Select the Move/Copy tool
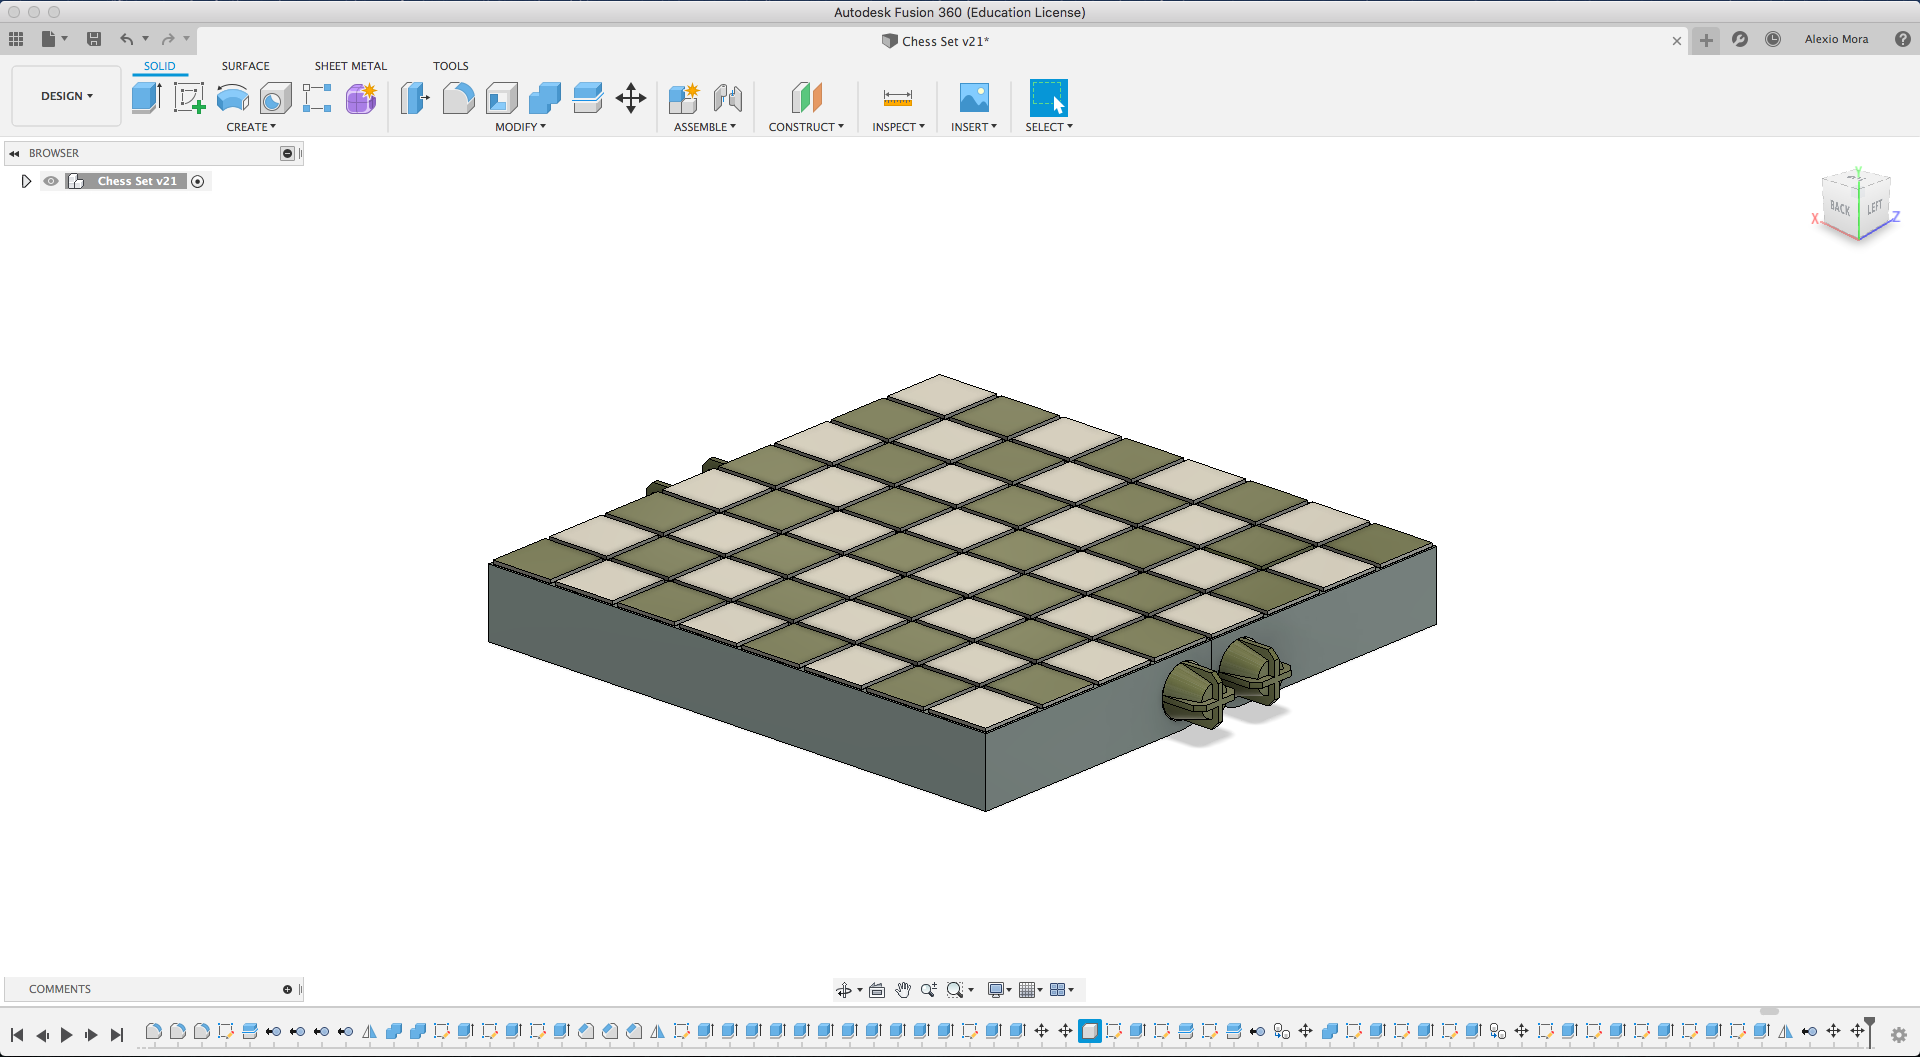 pos(631,98)
